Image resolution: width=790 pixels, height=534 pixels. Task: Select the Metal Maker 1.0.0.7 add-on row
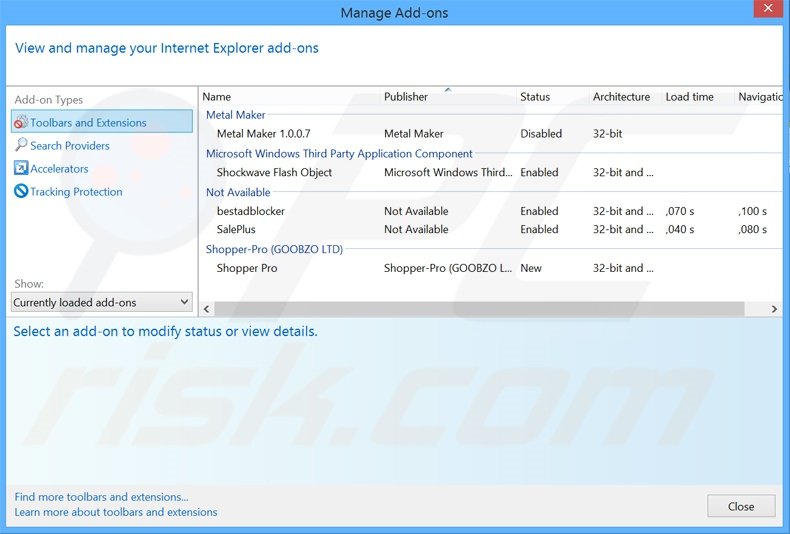click(492, 134)
